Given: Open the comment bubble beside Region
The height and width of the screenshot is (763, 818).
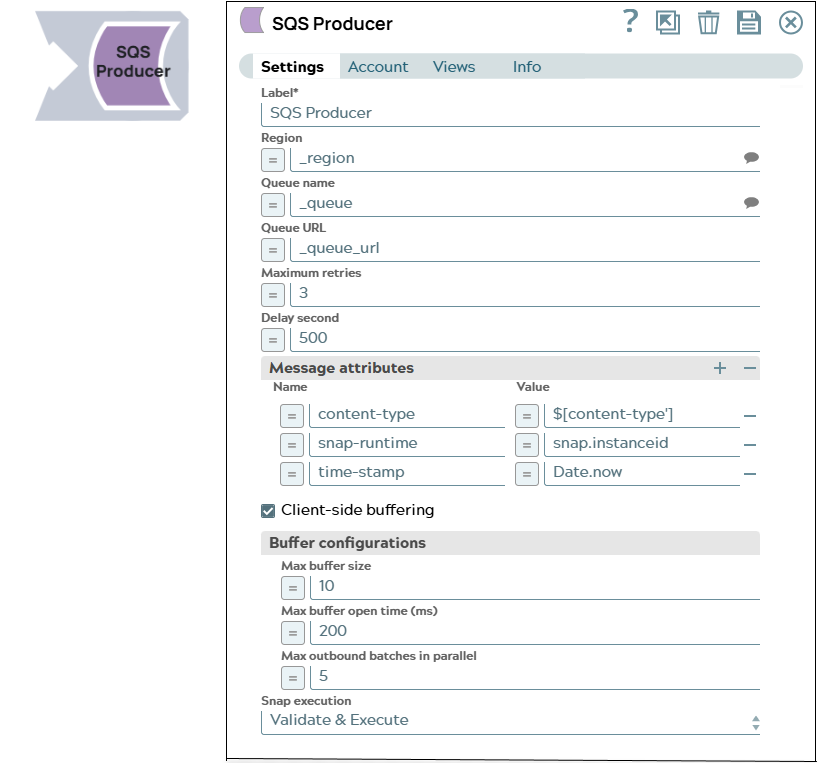Looking at the screenshot, I should tap(751, 158).
